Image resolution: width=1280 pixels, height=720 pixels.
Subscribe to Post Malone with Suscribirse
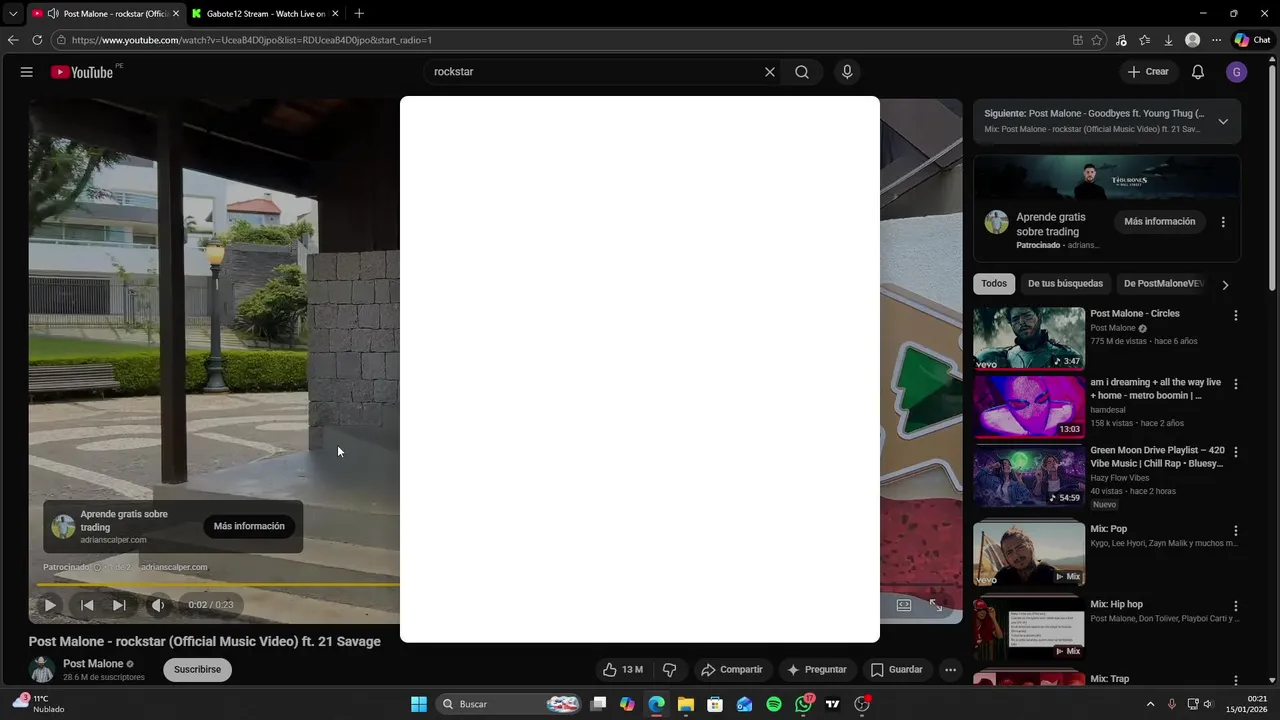coord(198,670)
